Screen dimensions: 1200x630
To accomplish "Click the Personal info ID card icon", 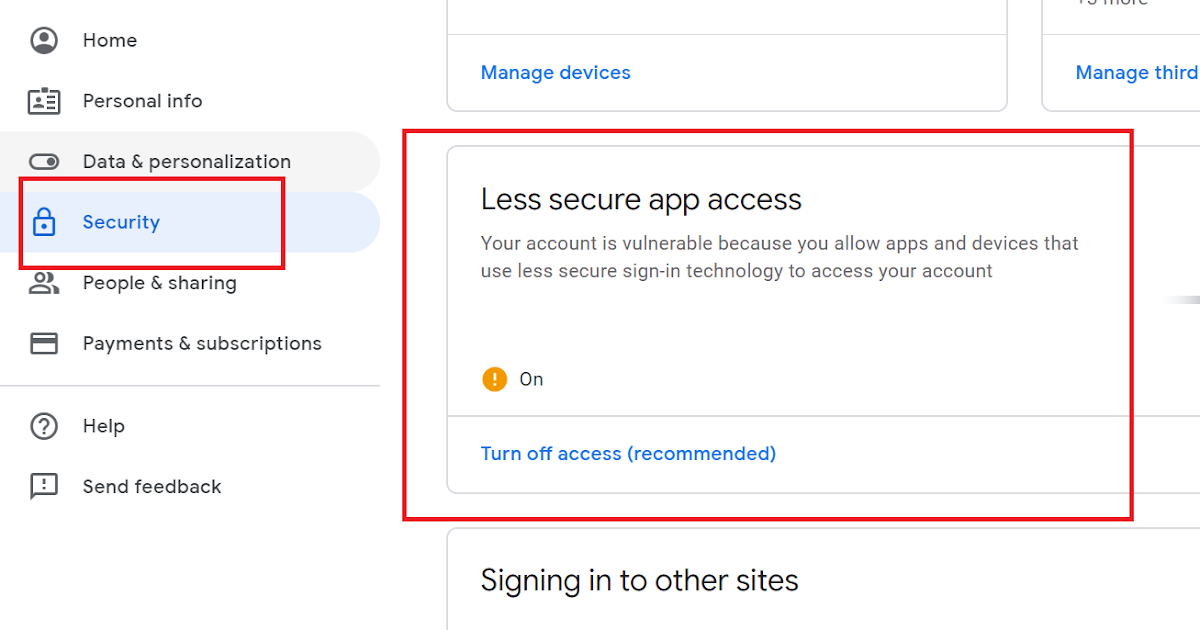I will [44, 101].
